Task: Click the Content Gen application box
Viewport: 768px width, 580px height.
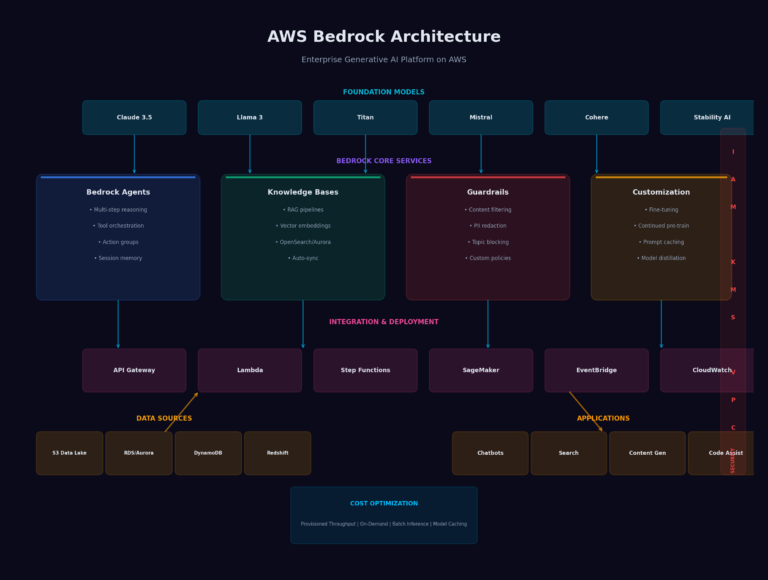Action: pyautogui.click(x=647, y=453)
